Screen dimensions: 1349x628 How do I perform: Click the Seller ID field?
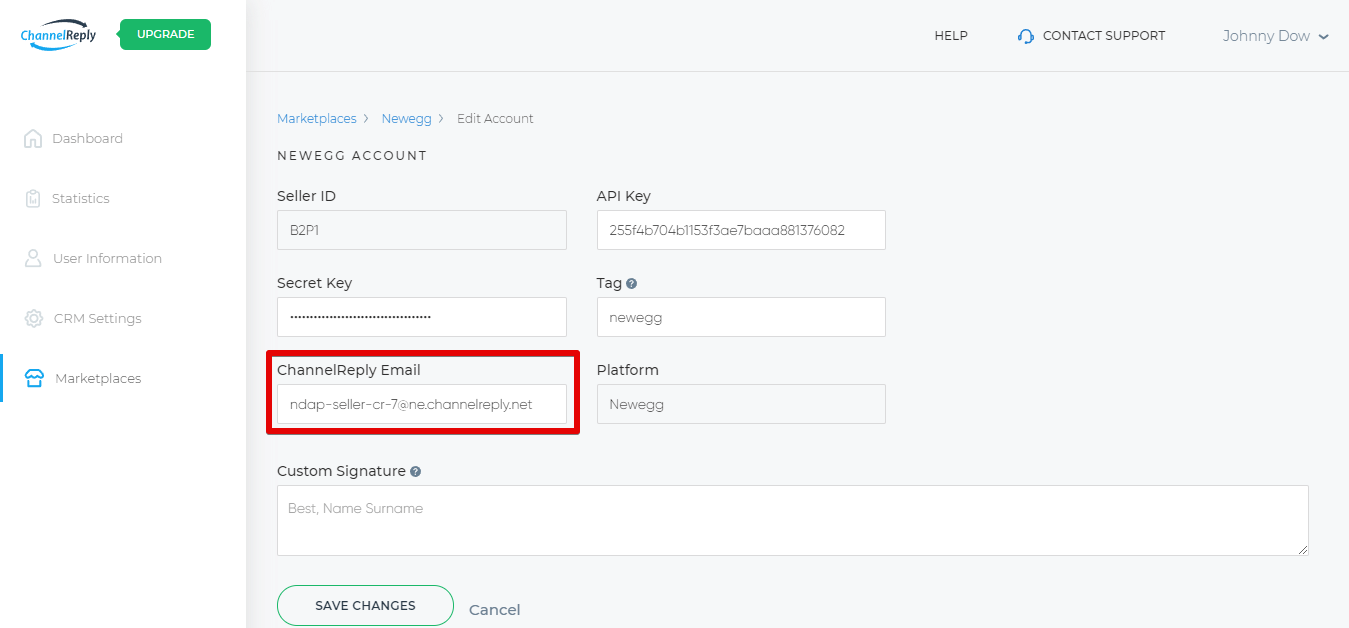click(x=422, y=230)
